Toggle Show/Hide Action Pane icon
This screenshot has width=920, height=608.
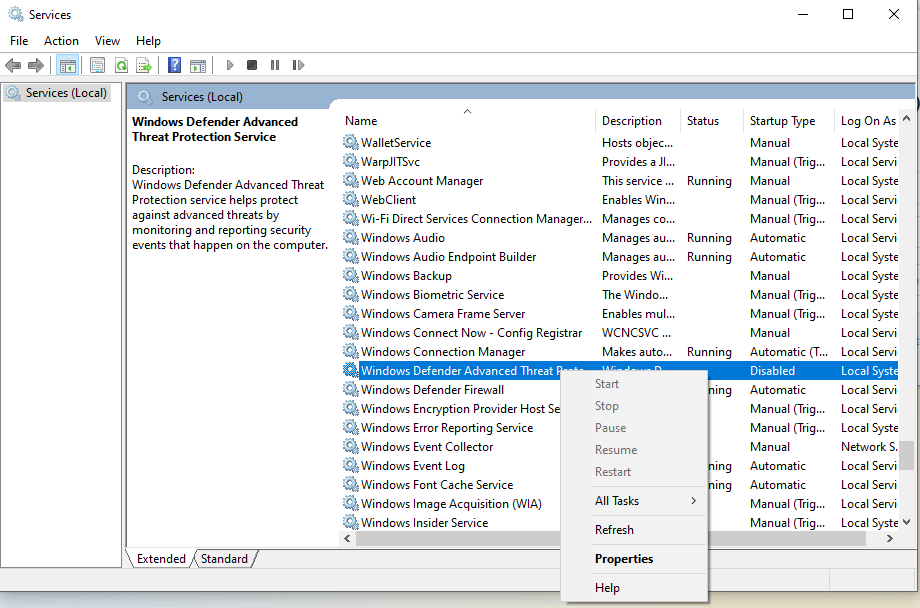click(198, 65)
